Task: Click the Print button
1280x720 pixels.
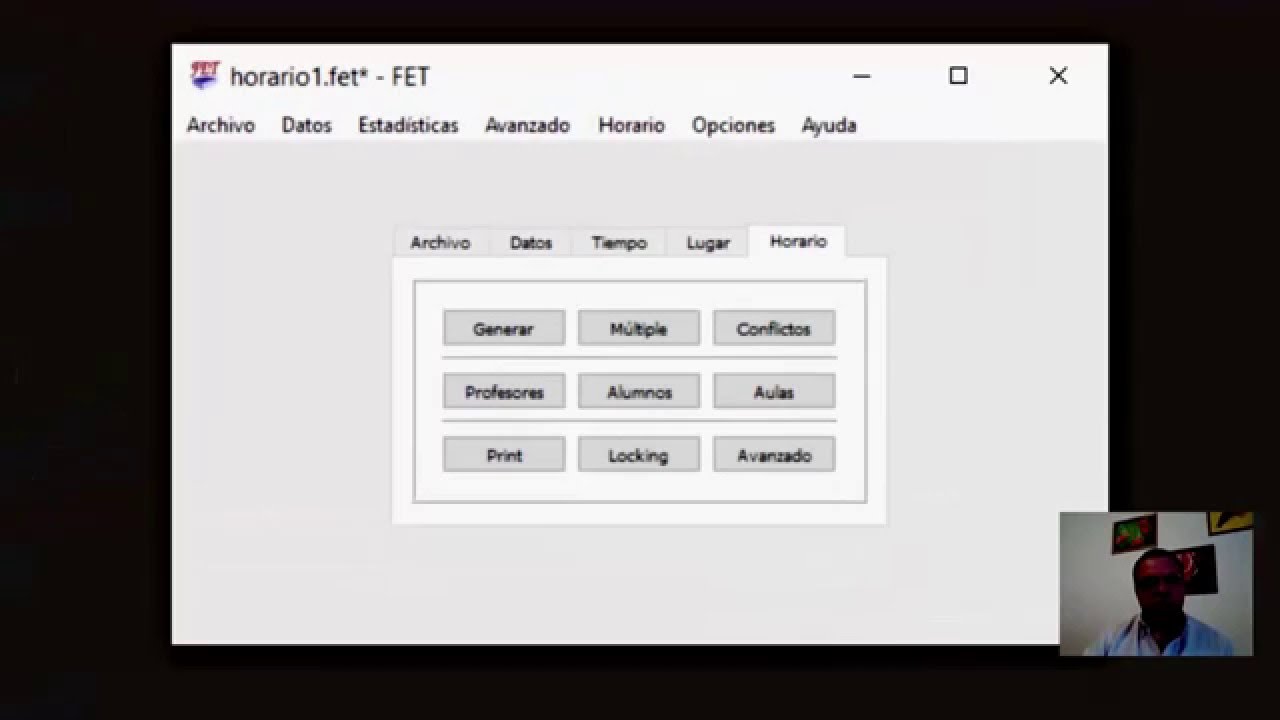Action: tap(504, 455)
